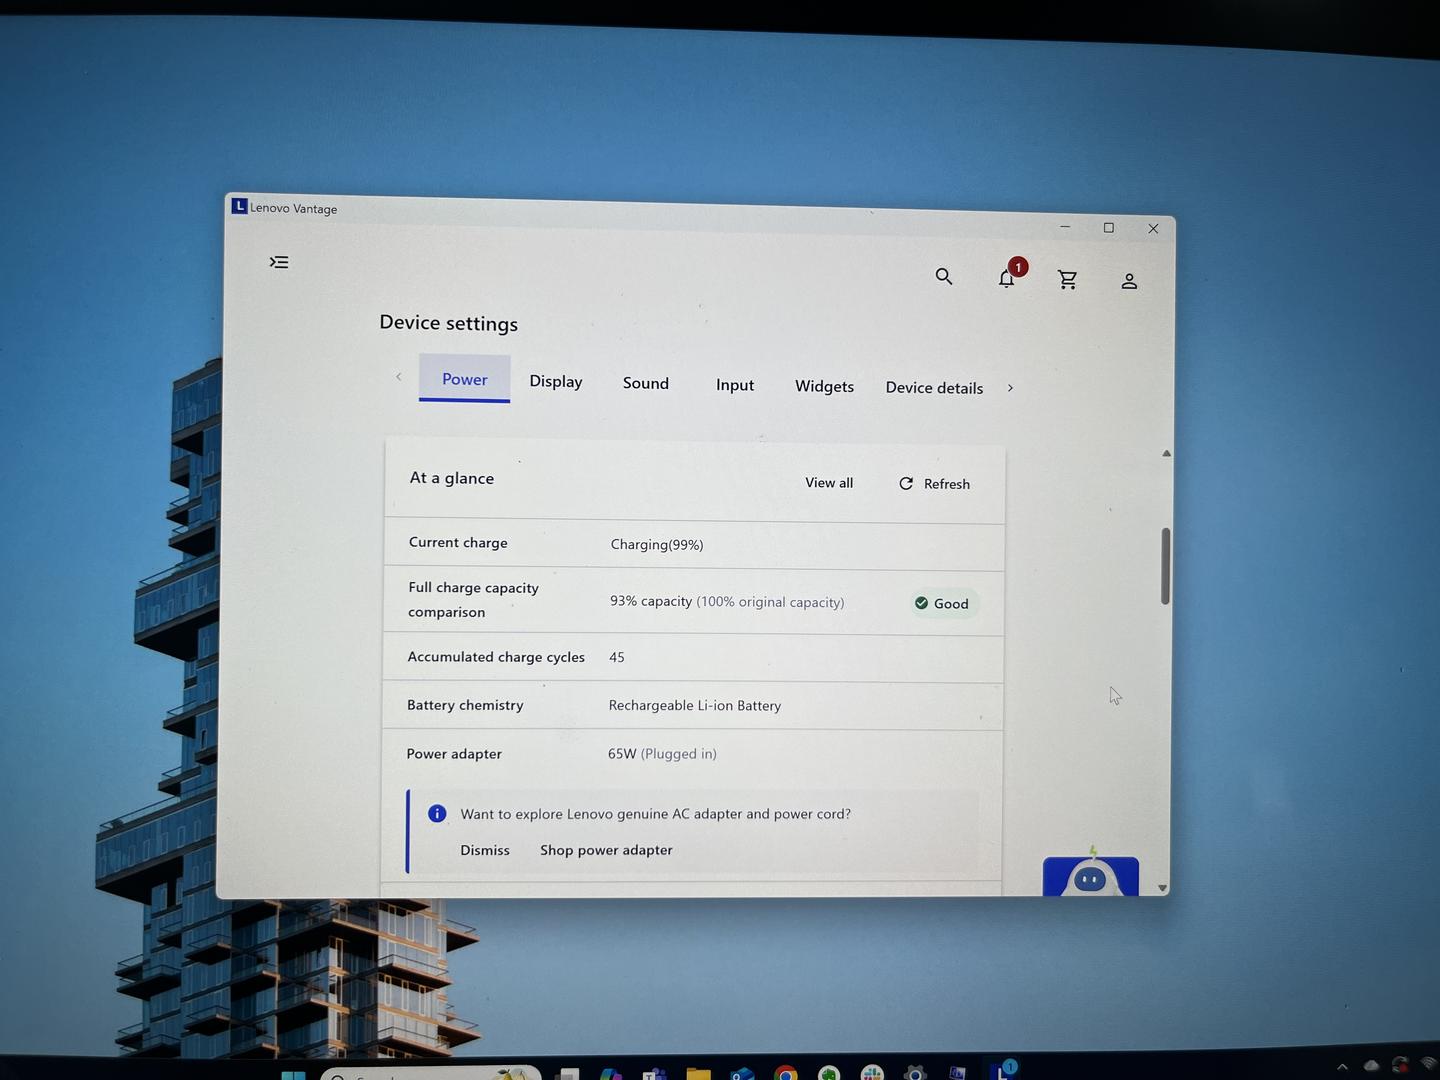Click View all battery details
This screenshot has height=1080, width=1440.
(x=829, y=482)
